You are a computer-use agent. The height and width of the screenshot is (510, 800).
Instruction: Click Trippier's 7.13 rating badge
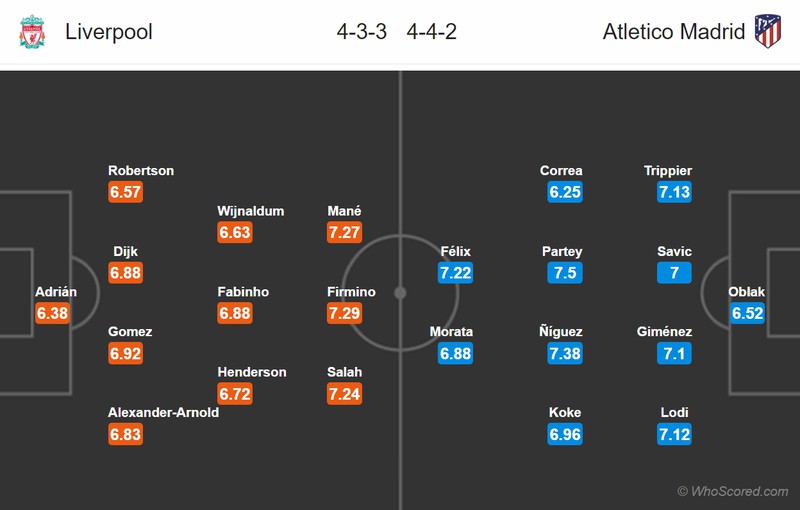click(x=674, y=192)
